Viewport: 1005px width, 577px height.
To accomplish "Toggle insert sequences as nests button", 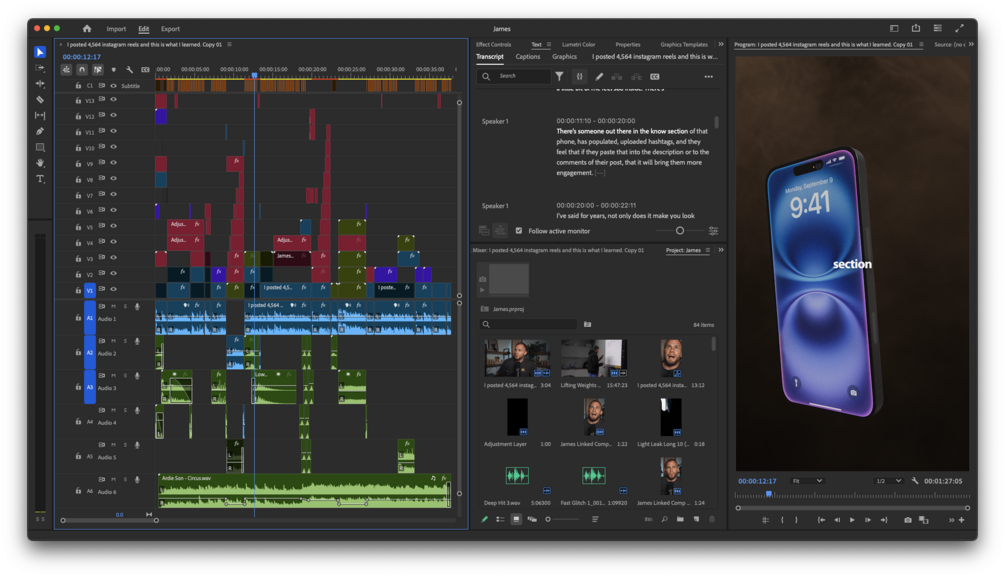I will tap(66, 70).
